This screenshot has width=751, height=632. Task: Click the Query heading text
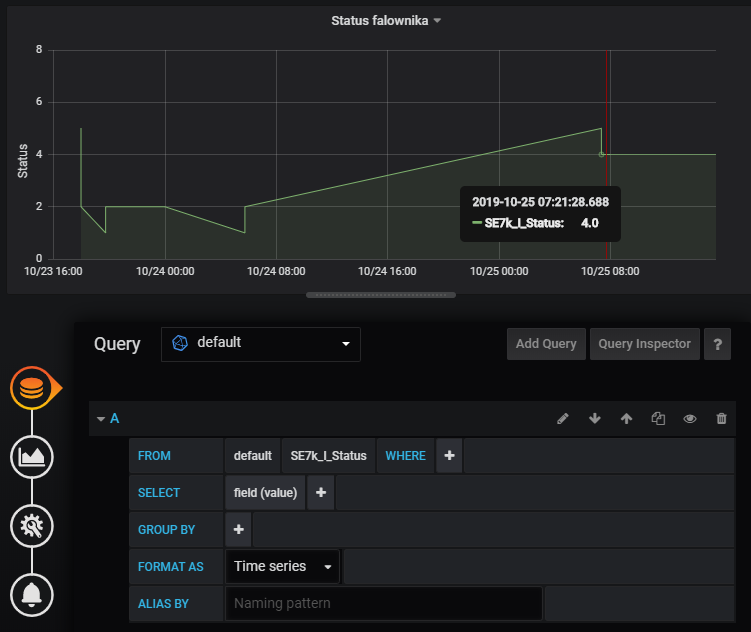point(117,344)
